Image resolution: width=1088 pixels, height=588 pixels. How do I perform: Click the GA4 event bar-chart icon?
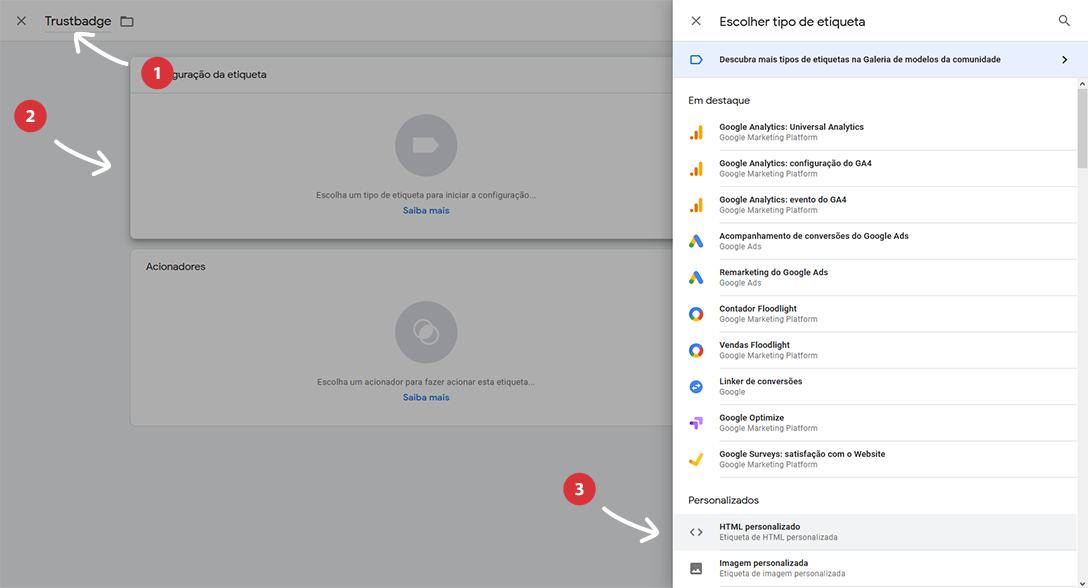click(x=696, y=205)
